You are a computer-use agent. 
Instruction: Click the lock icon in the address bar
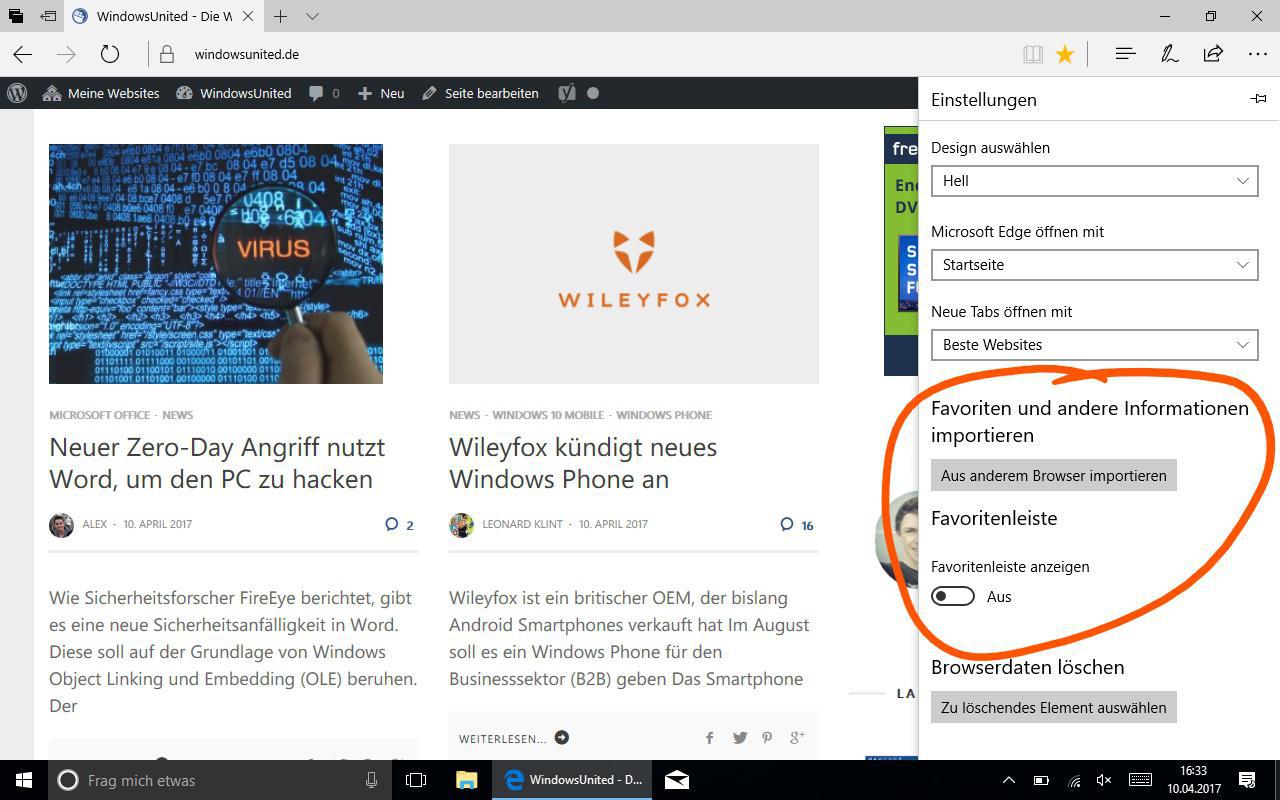(167, 54)
